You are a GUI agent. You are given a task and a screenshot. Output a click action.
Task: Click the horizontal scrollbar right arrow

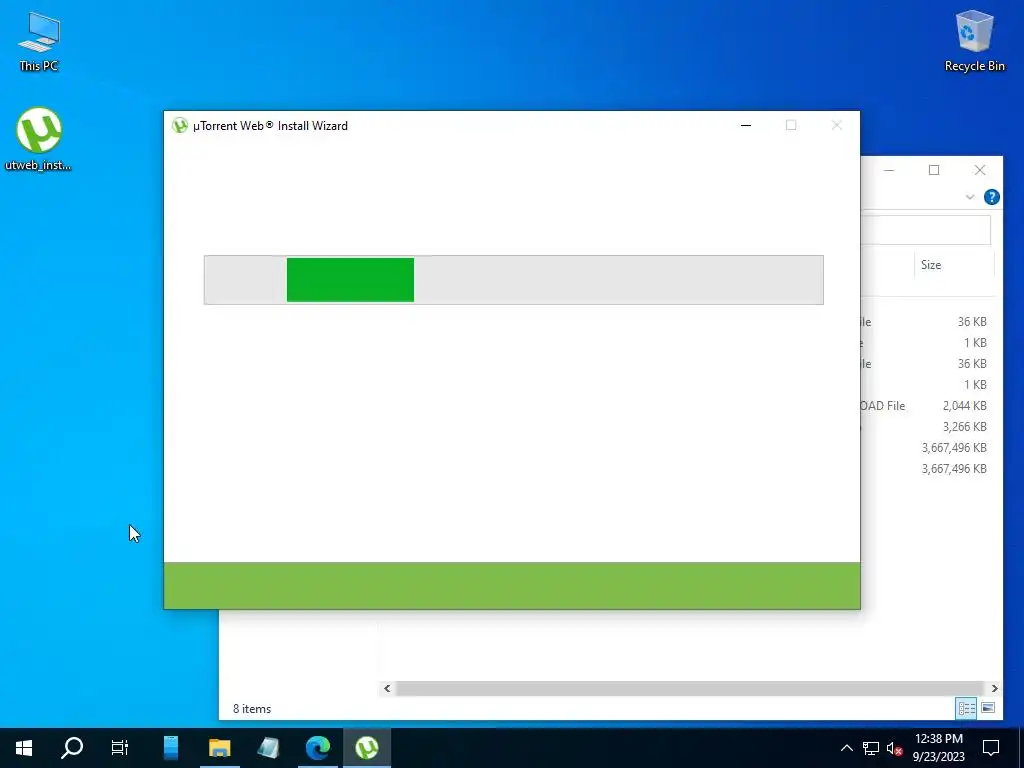[994, 688]
